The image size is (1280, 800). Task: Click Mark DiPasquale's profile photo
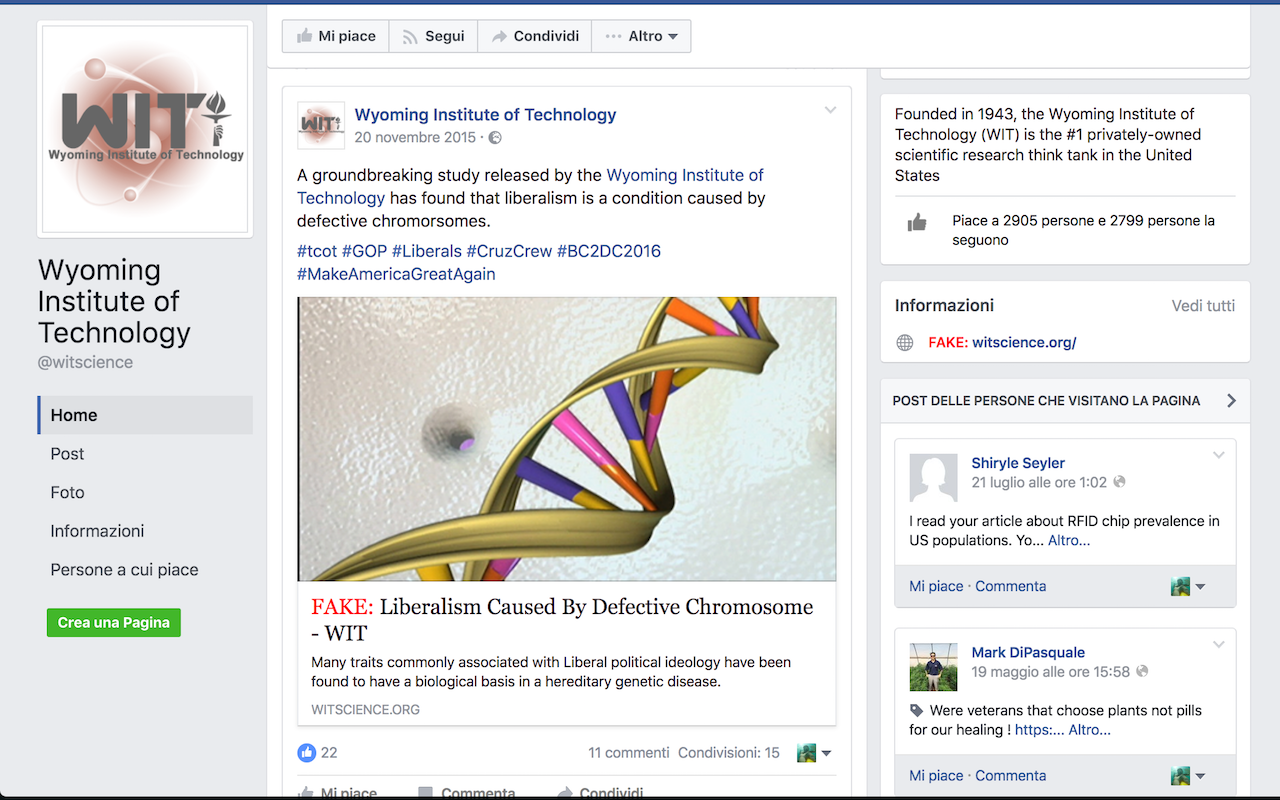pyautogui.click(x=933, y=666)
